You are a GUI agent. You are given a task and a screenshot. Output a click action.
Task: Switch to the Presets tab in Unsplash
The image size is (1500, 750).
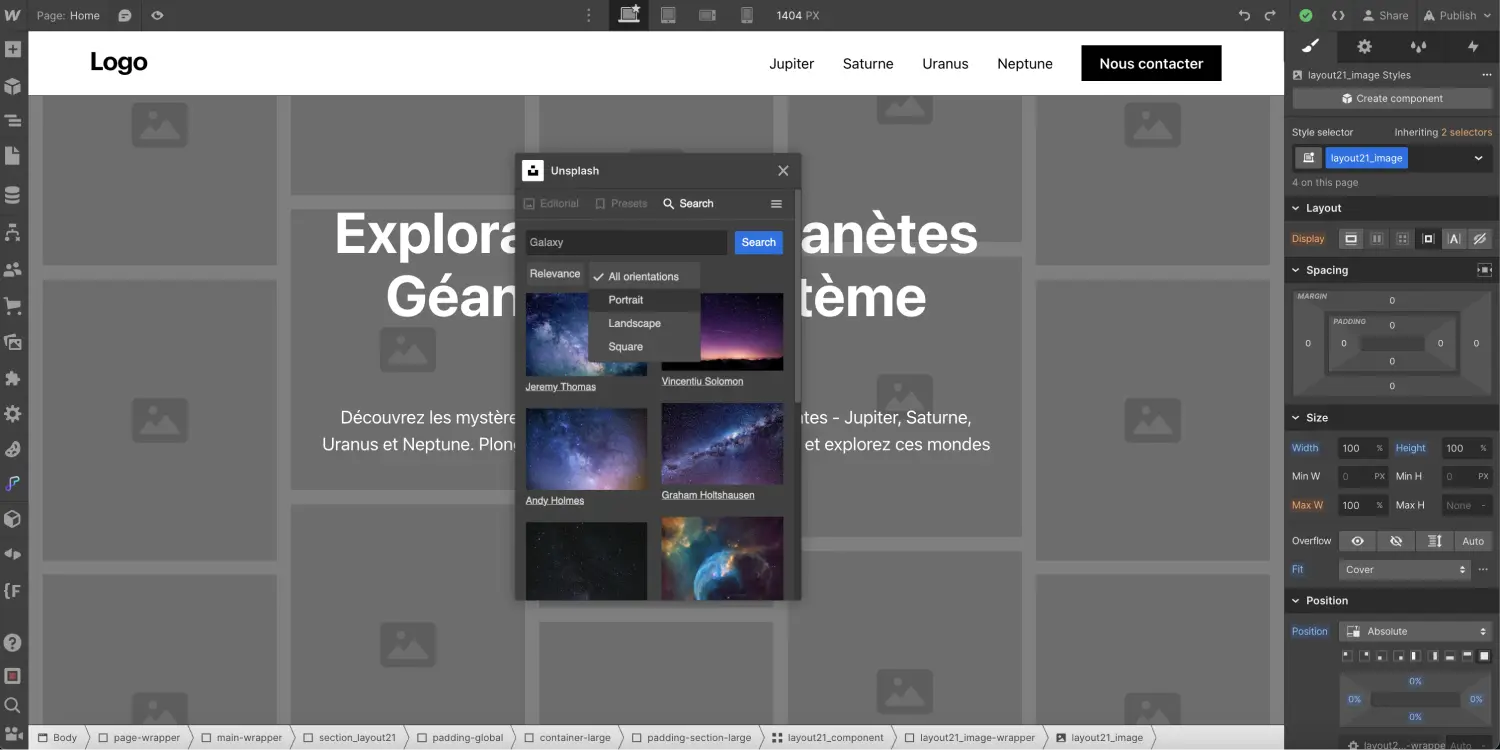coord(621,203)
